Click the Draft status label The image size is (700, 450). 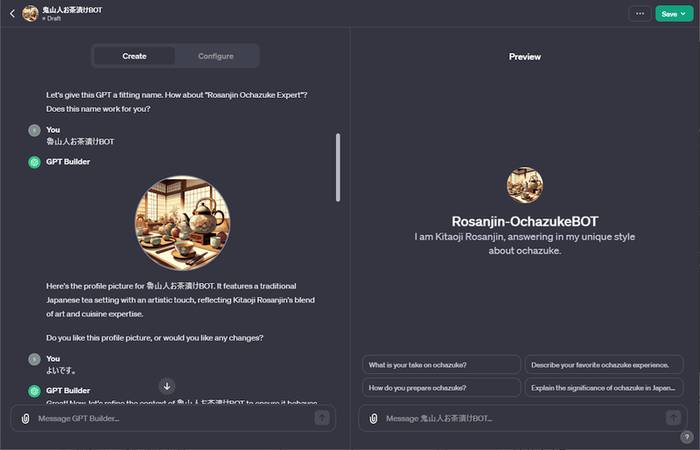click(52, 19)
